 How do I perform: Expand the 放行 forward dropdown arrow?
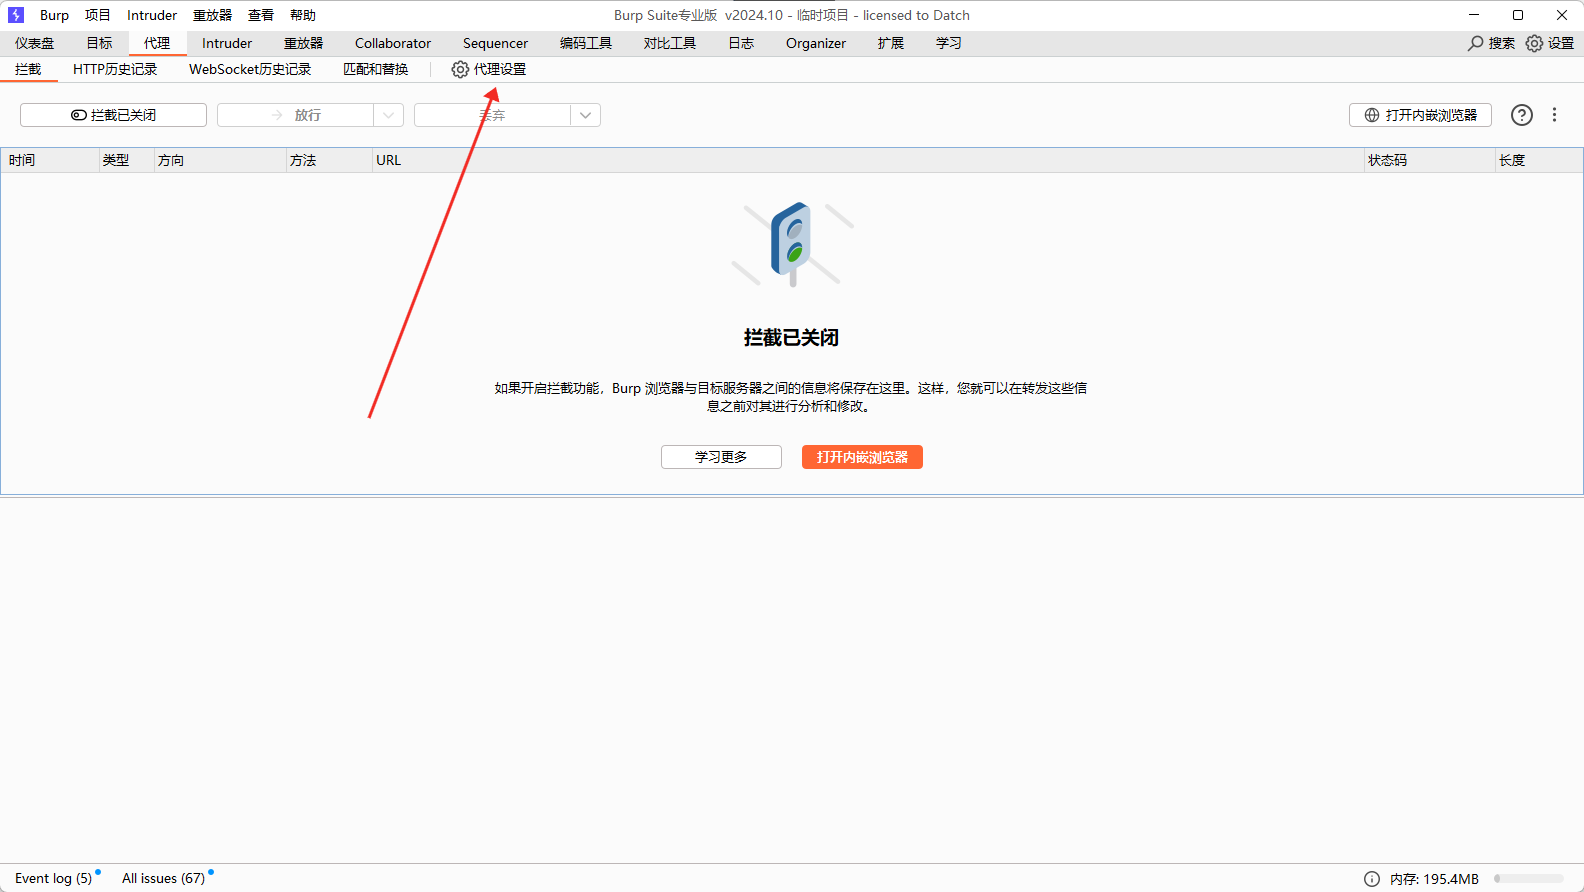[388, 115]
